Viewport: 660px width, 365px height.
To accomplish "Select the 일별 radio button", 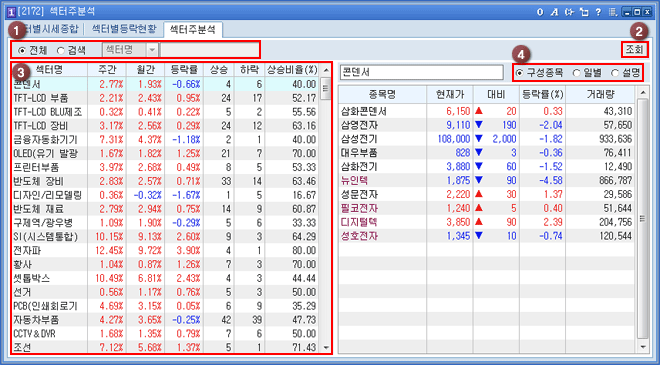I will click(x=577, y=73).
